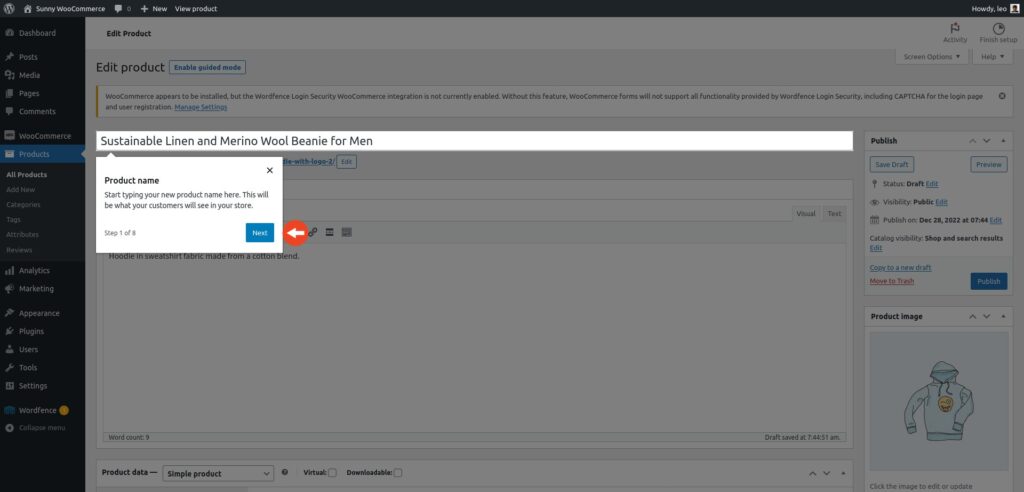The image size is (1024, 492).
Task: Click the Preview button
Action: (x=989, y=165)
